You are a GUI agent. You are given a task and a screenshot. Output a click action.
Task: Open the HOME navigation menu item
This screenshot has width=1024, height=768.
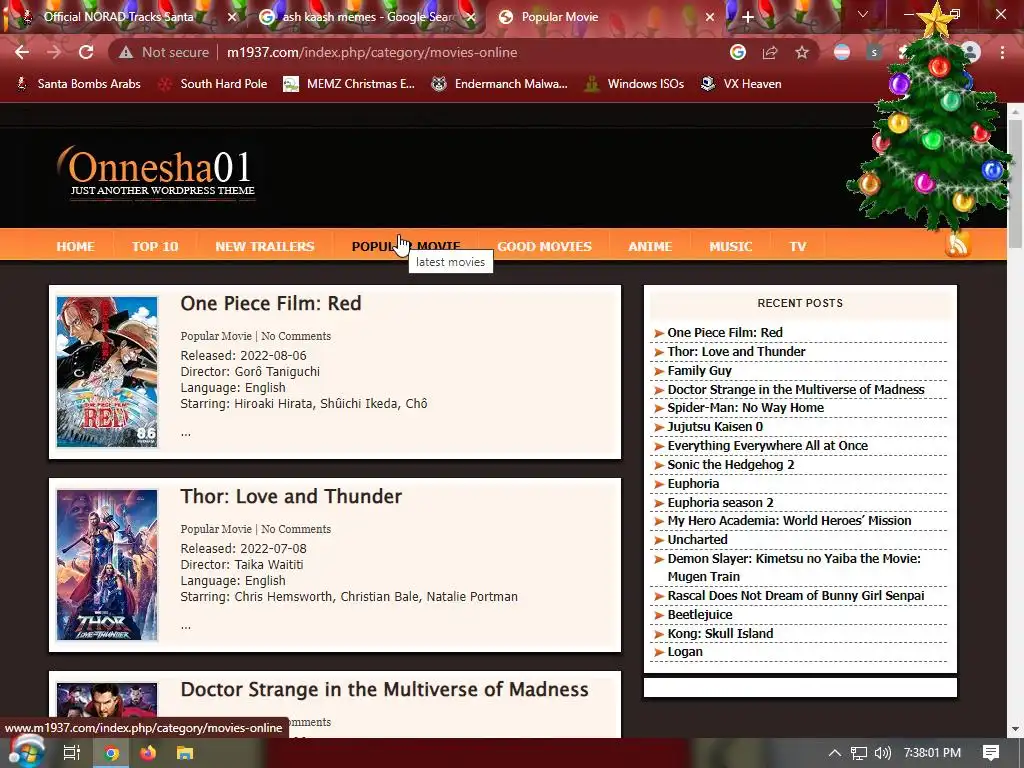75,246
